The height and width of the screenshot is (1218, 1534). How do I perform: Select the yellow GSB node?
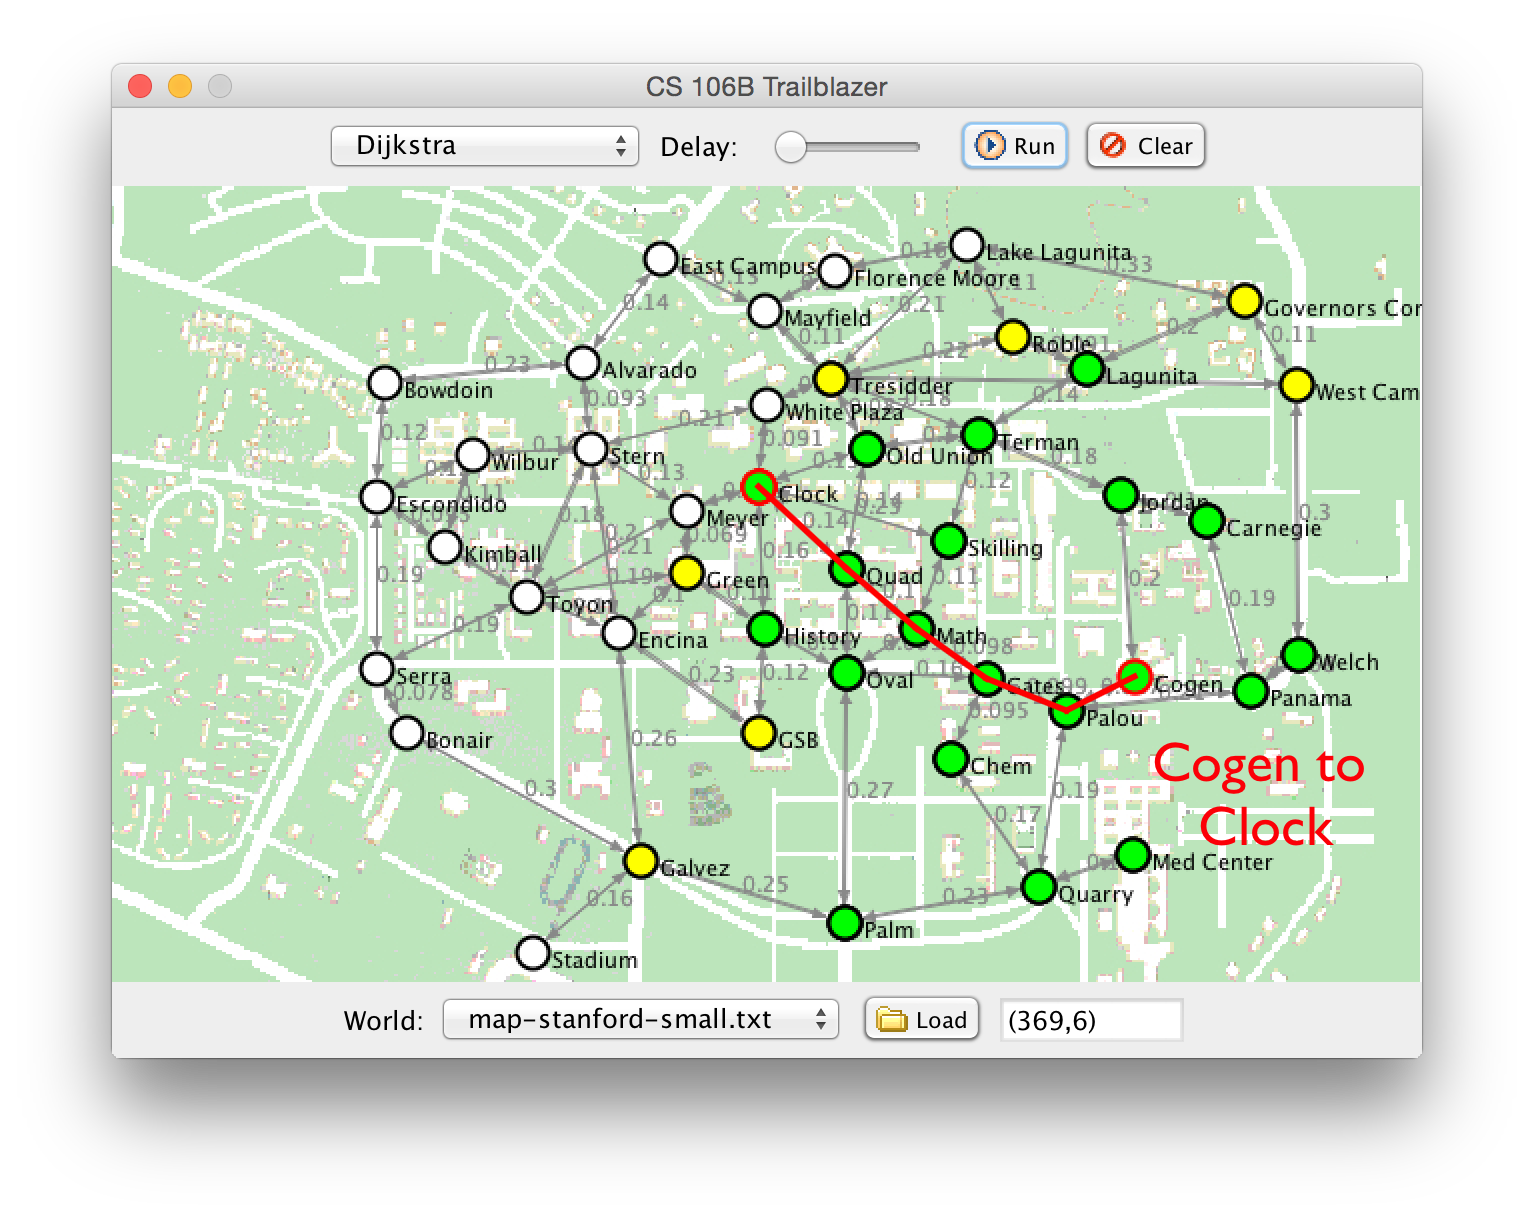pos(759,734)
